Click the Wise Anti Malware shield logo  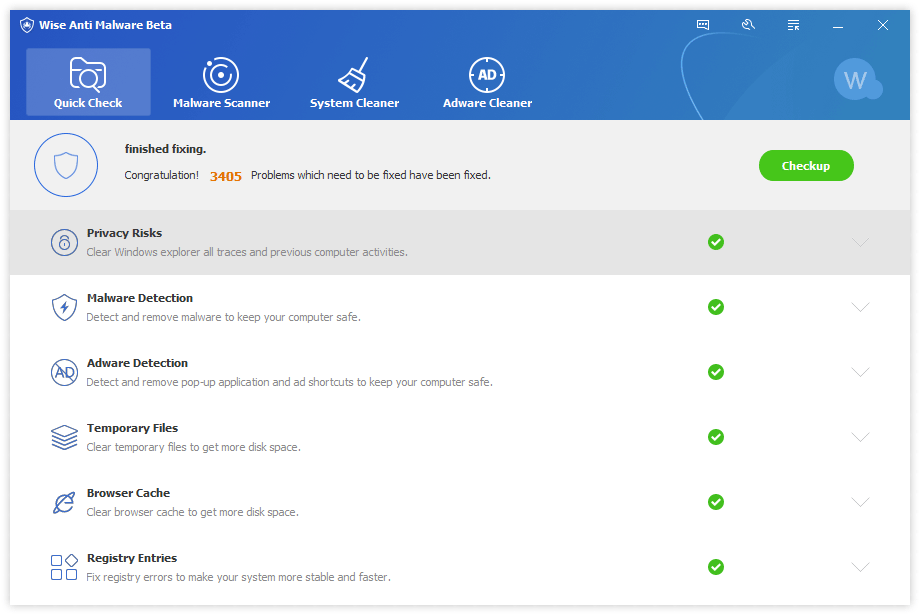(27, 25)
